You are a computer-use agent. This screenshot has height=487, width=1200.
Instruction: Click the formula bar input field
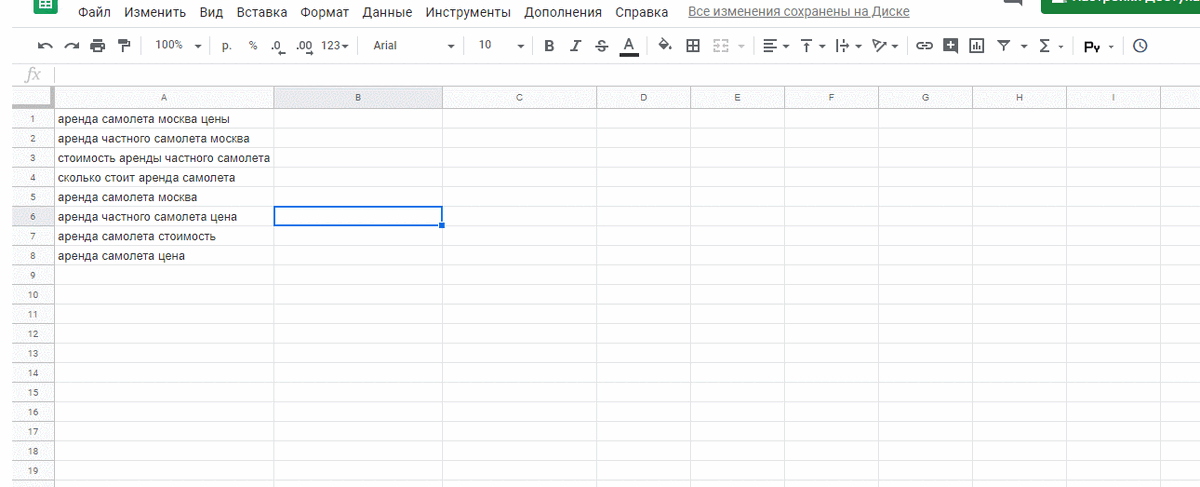pos(626,75)
